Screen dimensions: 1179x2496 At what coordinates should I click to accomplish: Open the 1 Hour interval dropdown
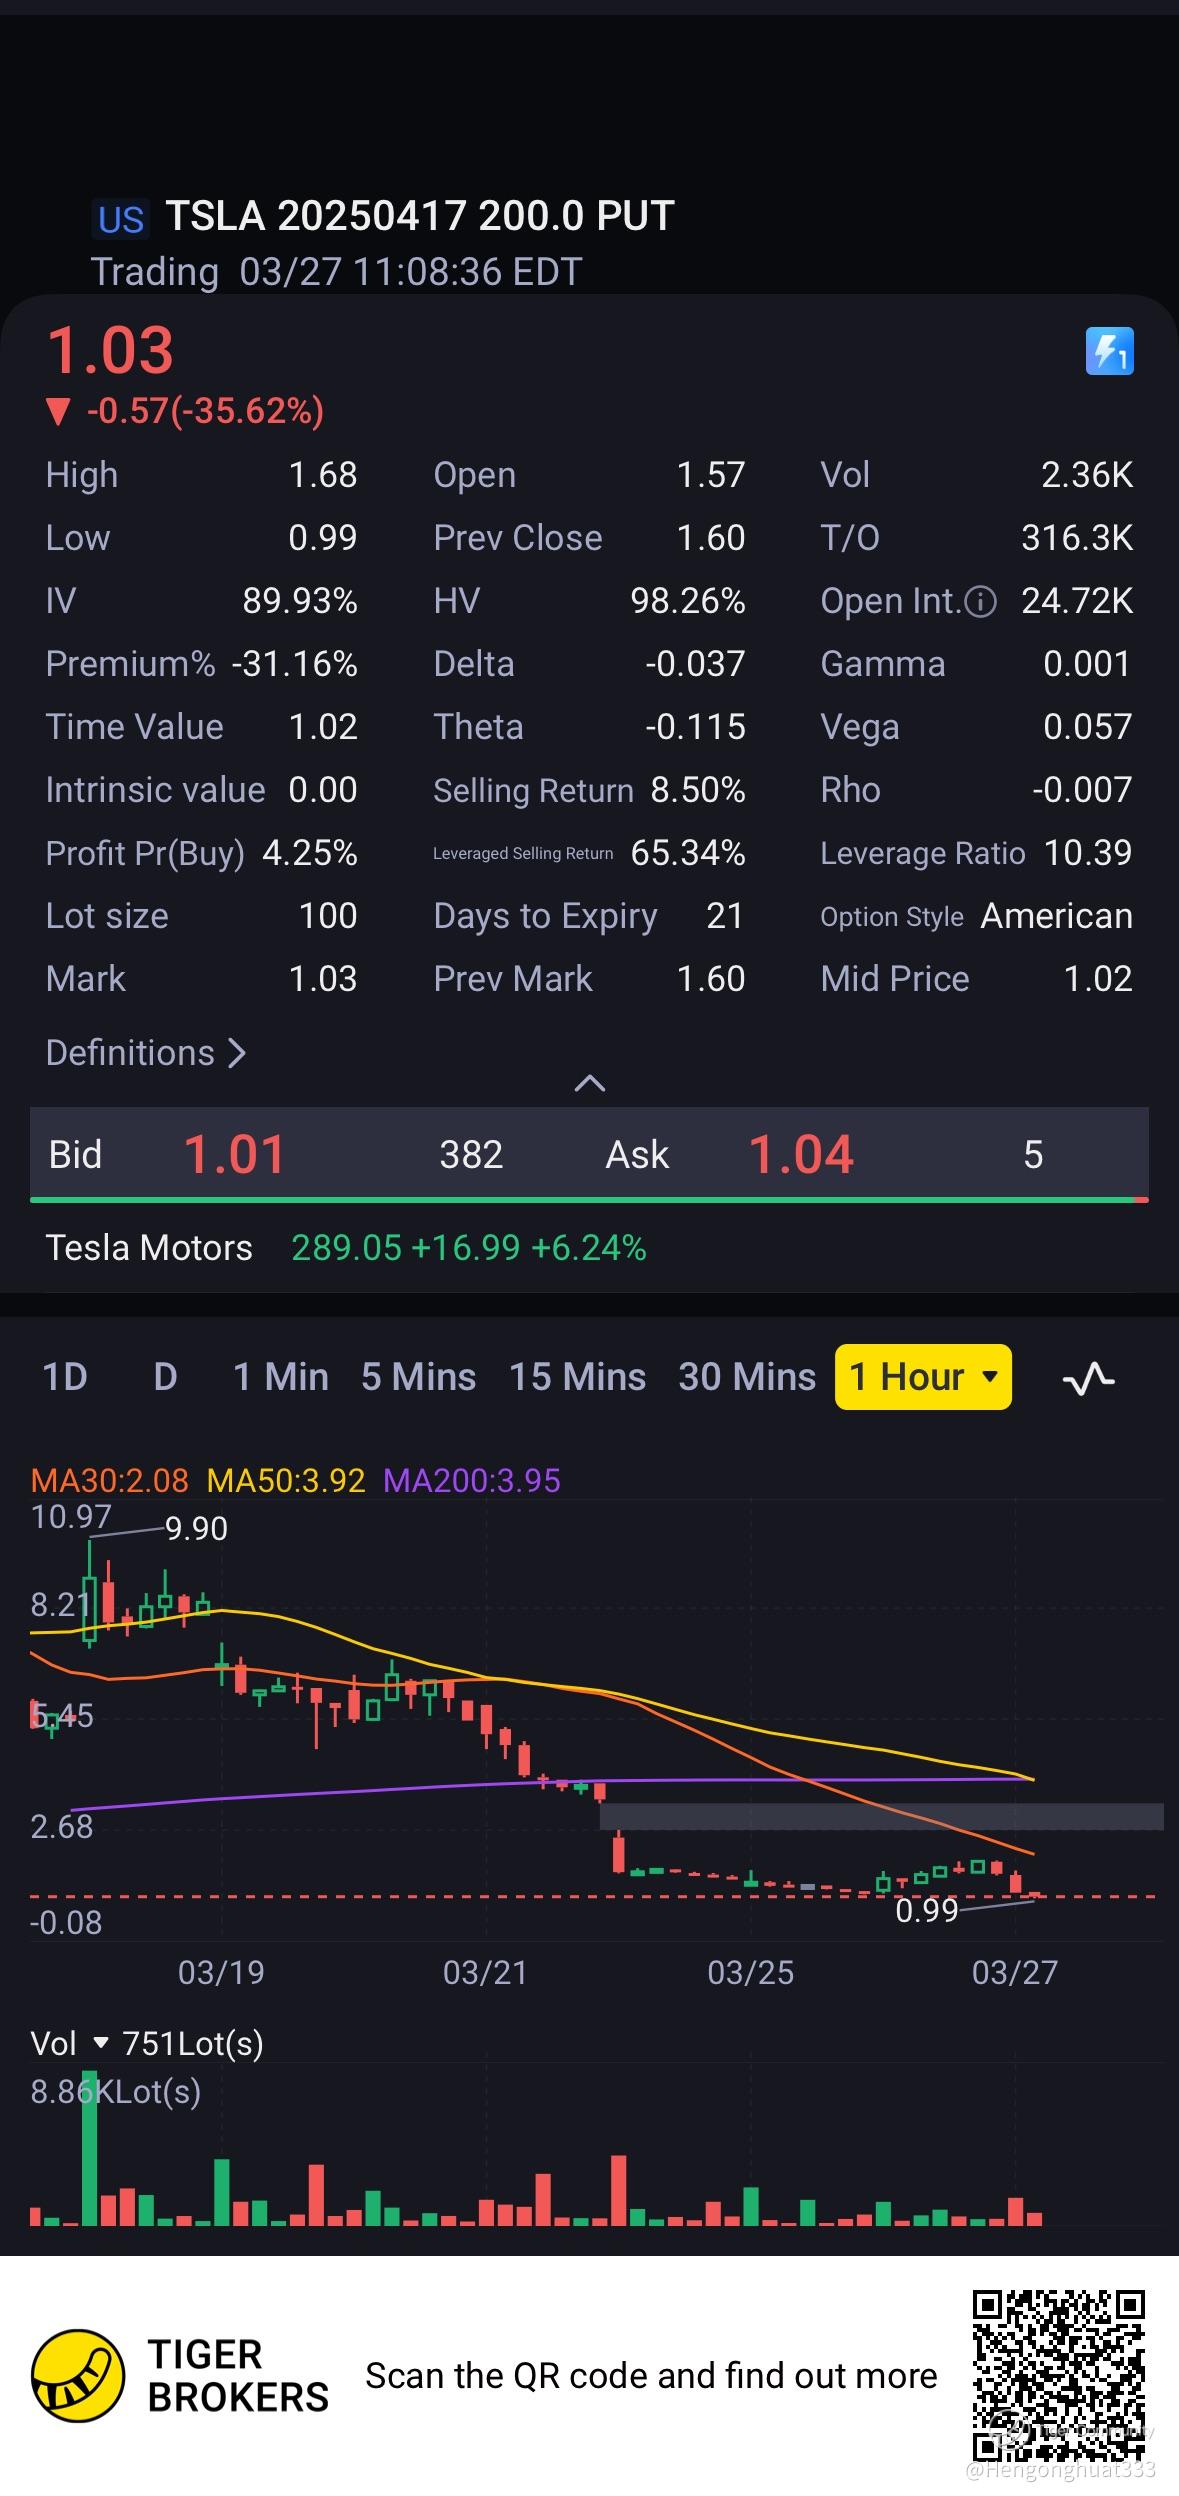point(923,1377)
